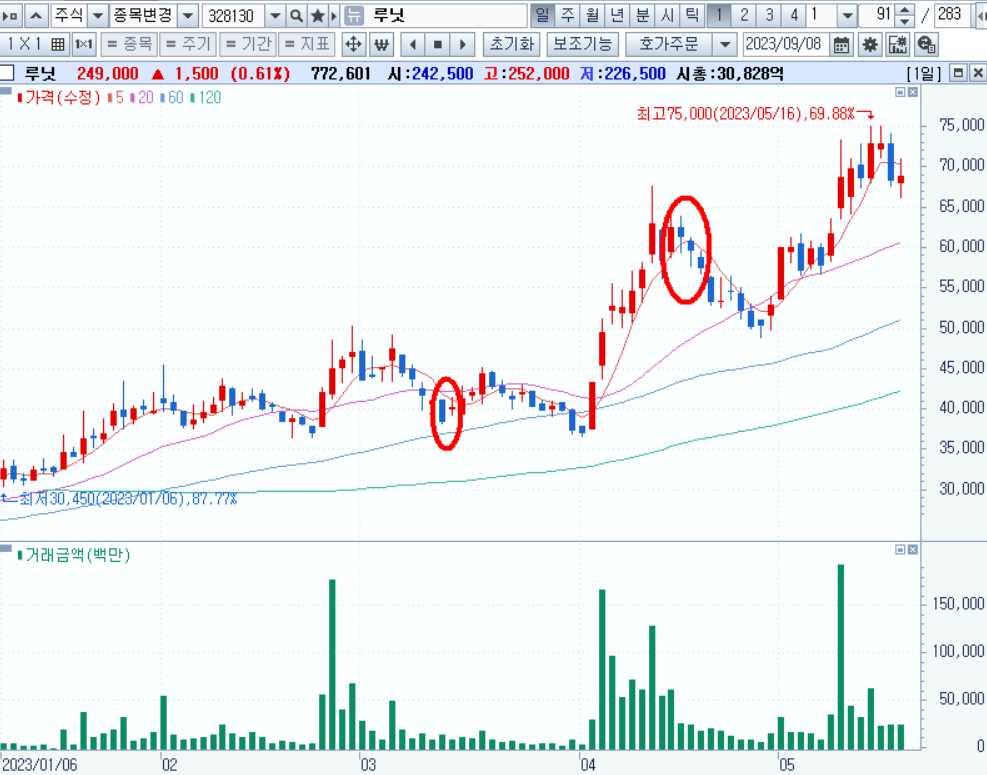The height and width of the screenshot is (775, 987).
Task: Increase the bar count 91 stepper
Action: (x=905, y=10)
